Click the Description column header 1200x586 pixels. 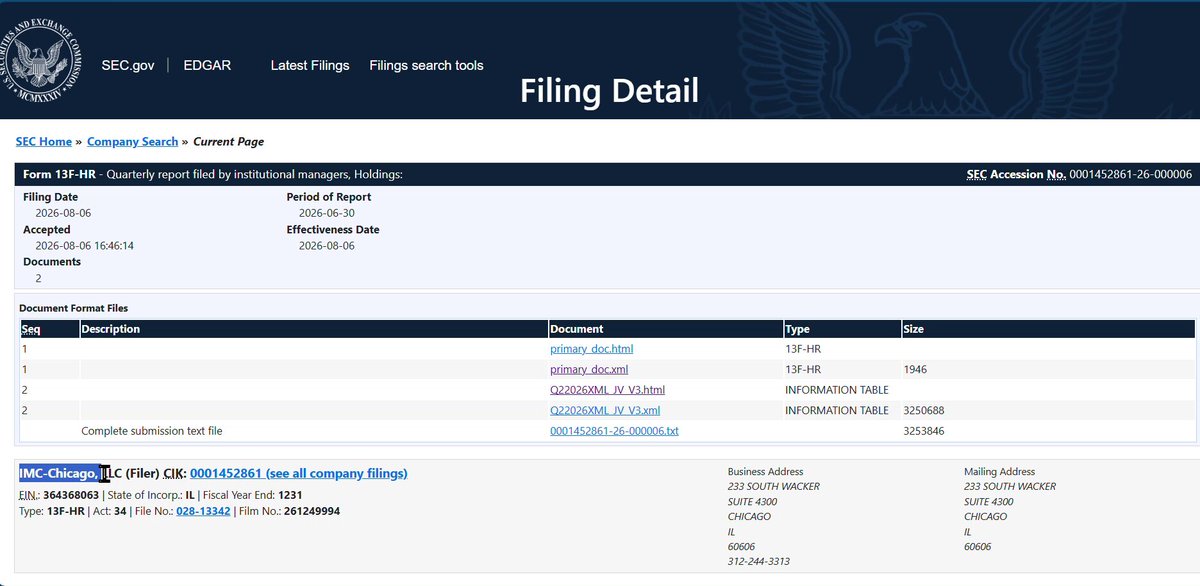(111, 328)
